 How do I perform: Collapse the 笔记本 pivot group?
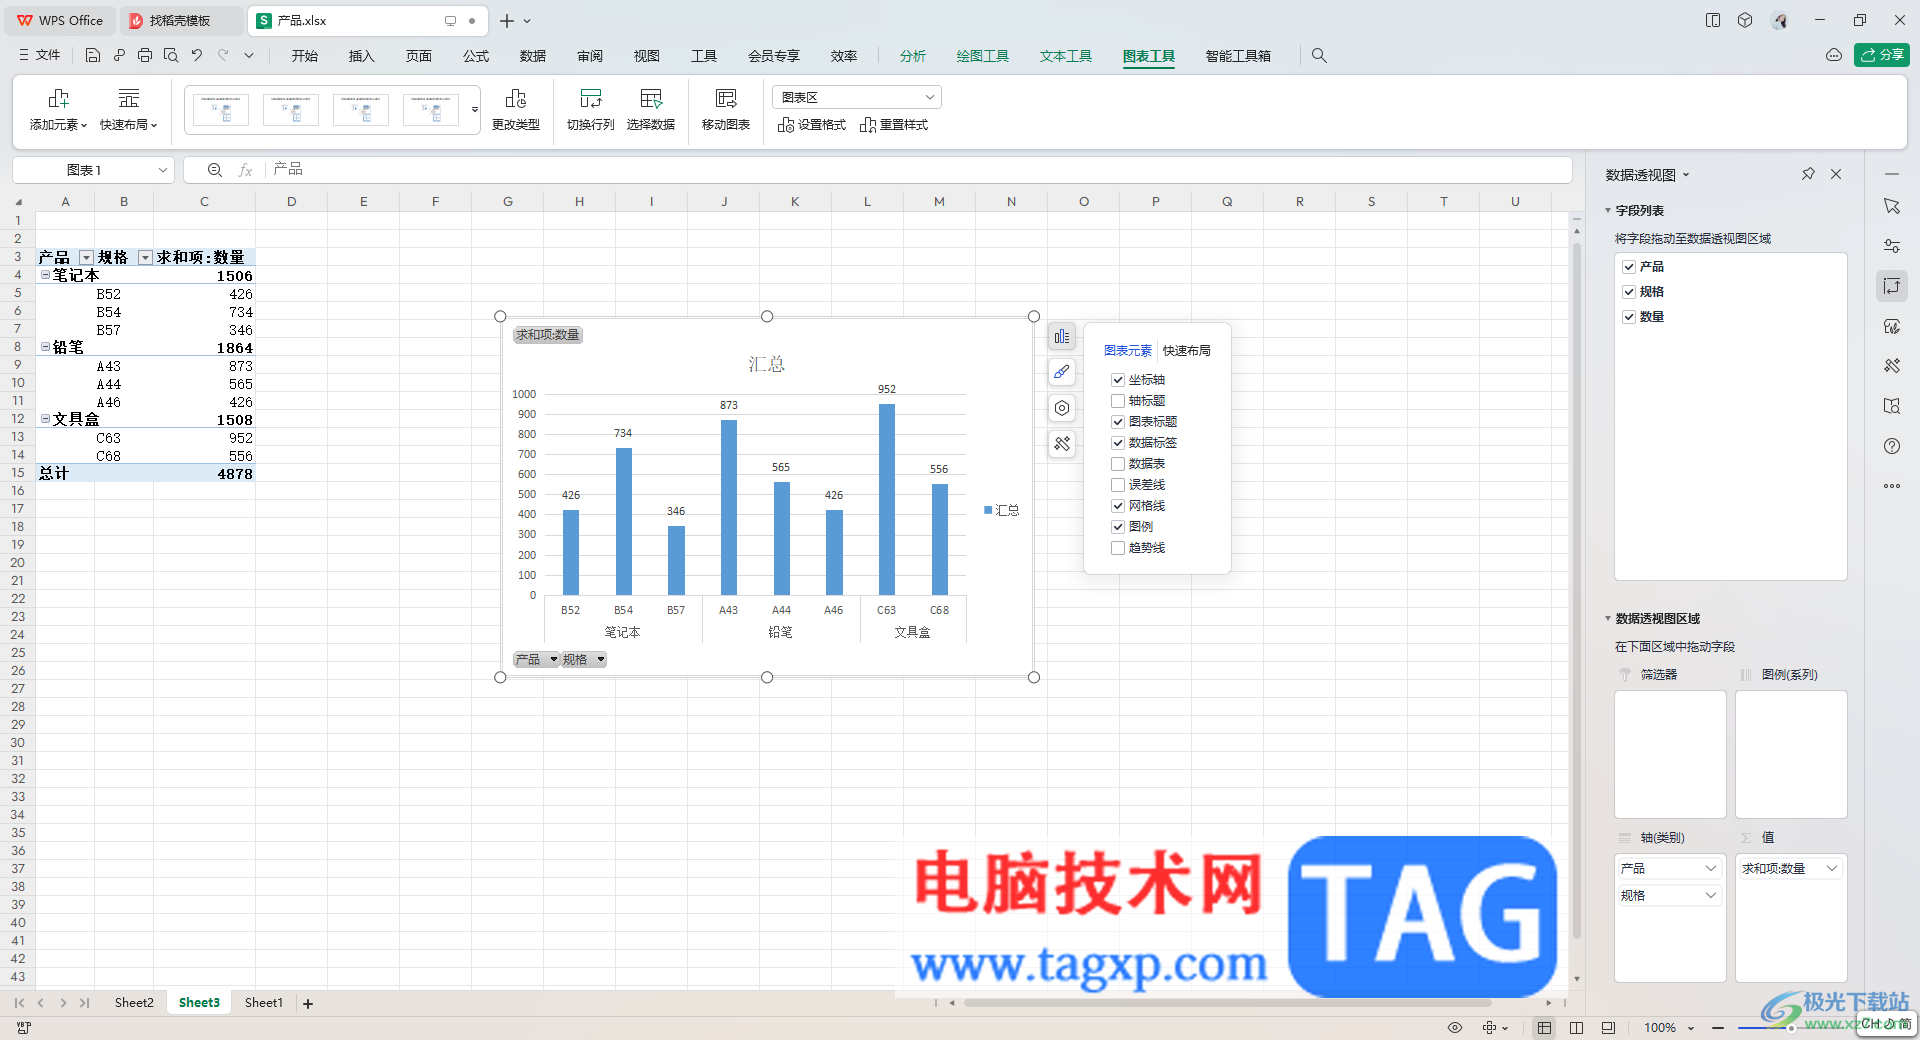45,275
